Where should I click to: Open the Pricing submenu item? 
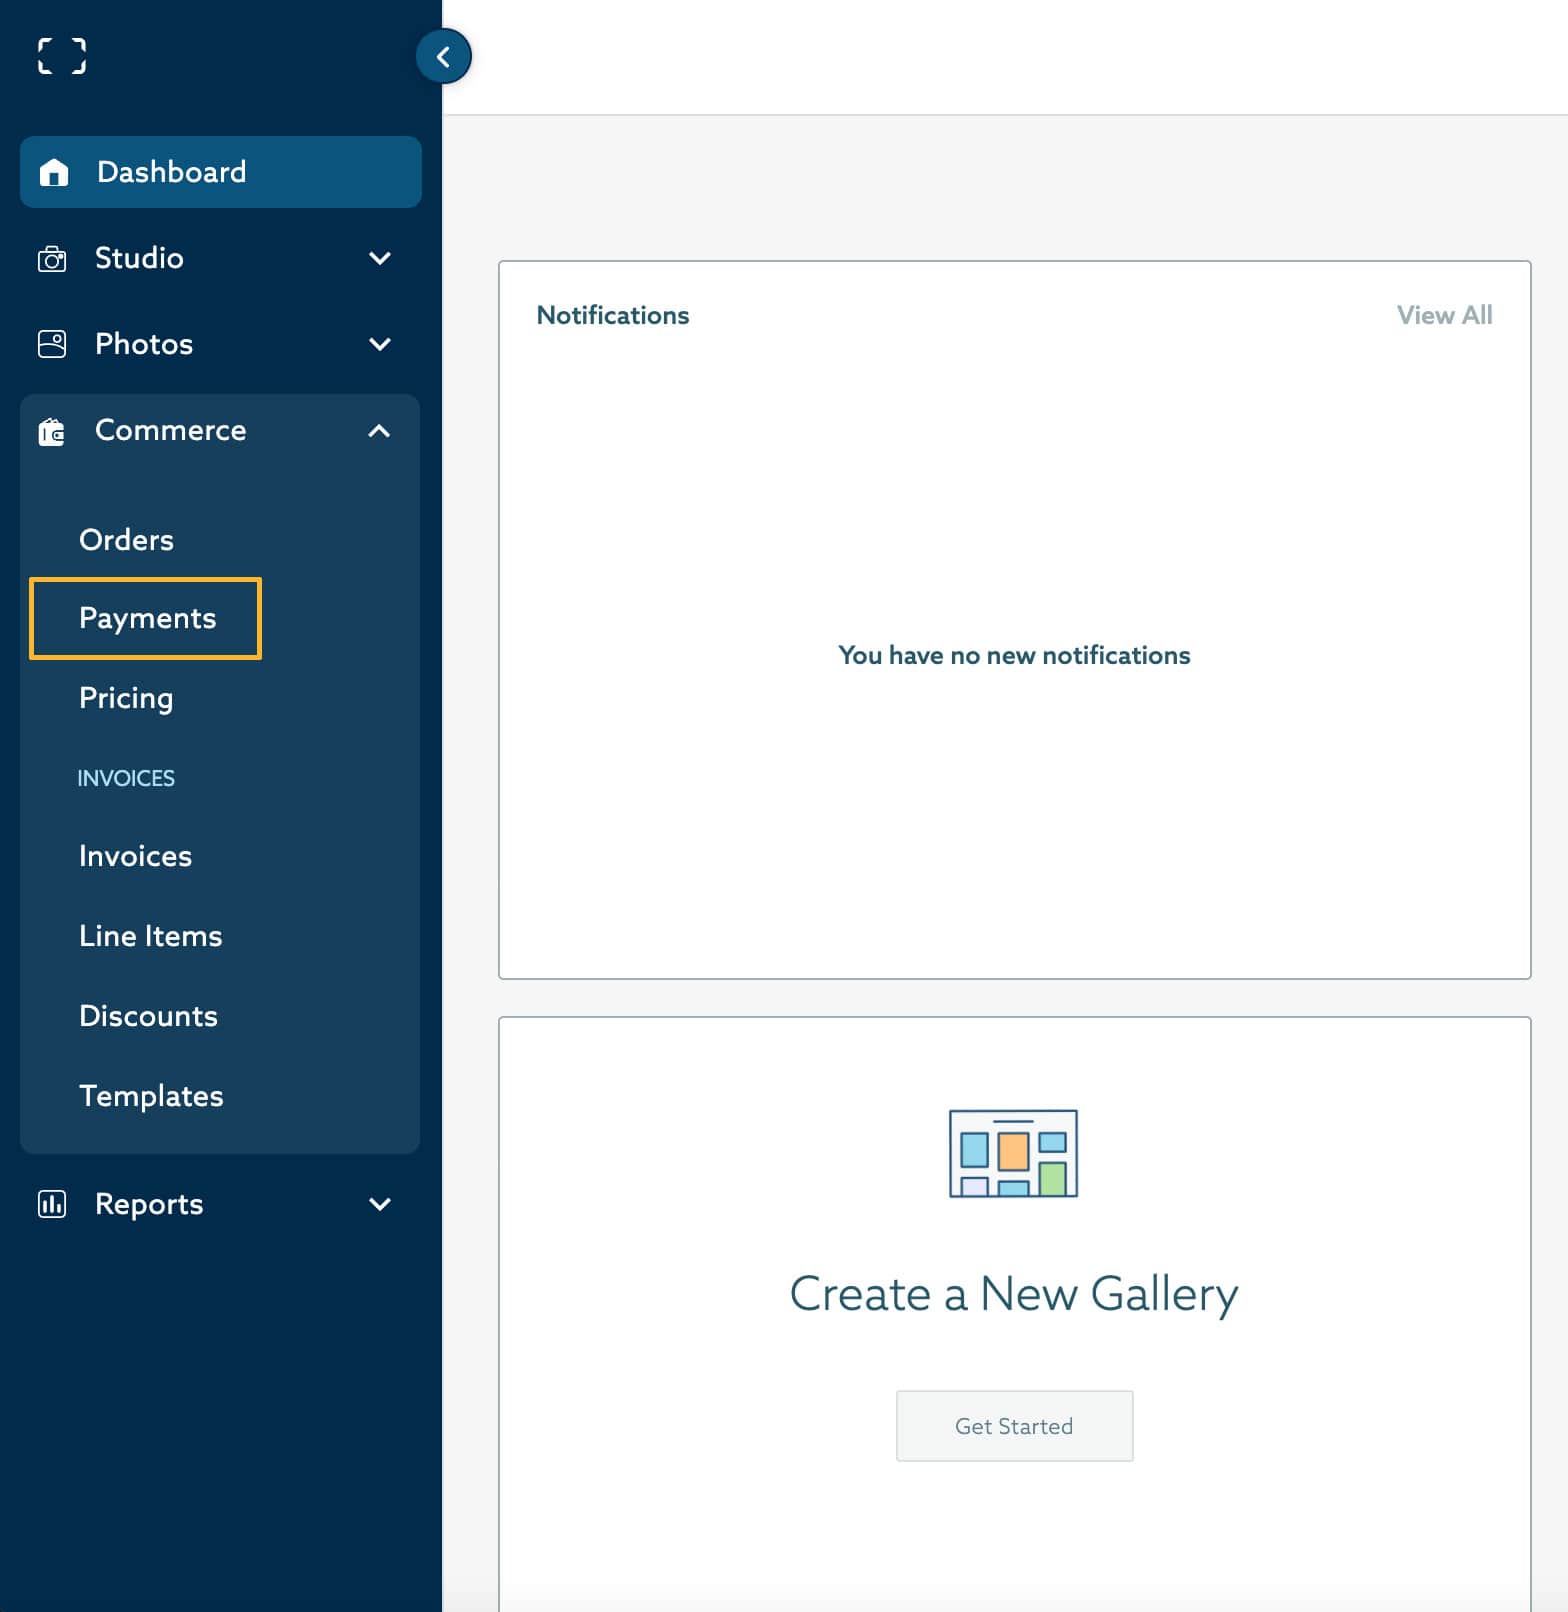pyautogui.click(x=126, y=698)
